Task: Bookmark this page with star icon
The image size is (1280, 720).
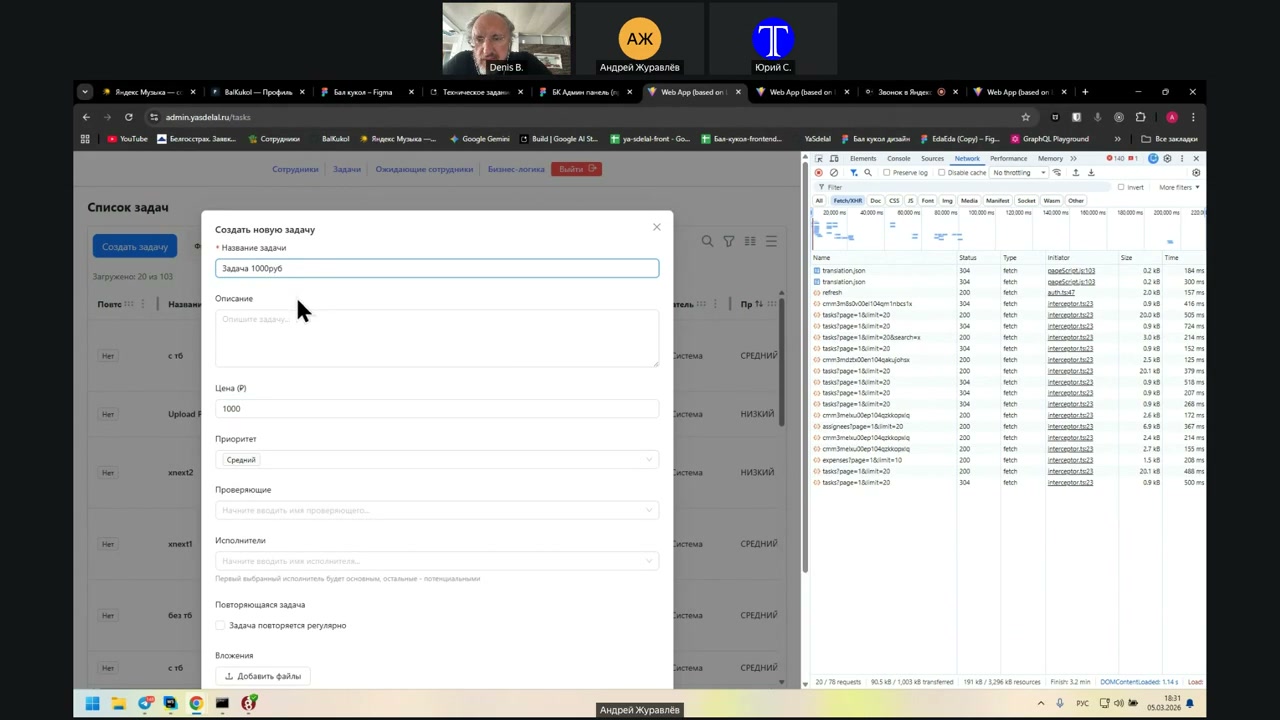Action: [1025, 117]
